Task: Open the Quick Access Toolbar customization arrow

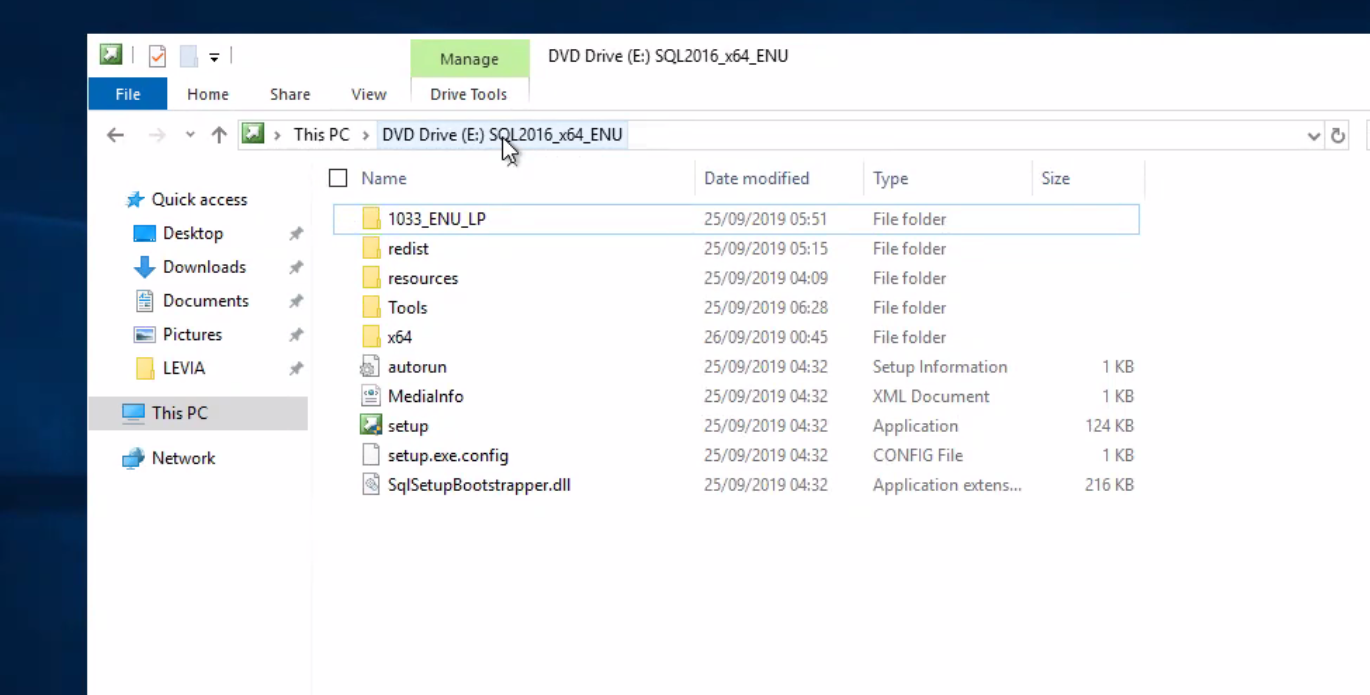Action: [213, 57]
